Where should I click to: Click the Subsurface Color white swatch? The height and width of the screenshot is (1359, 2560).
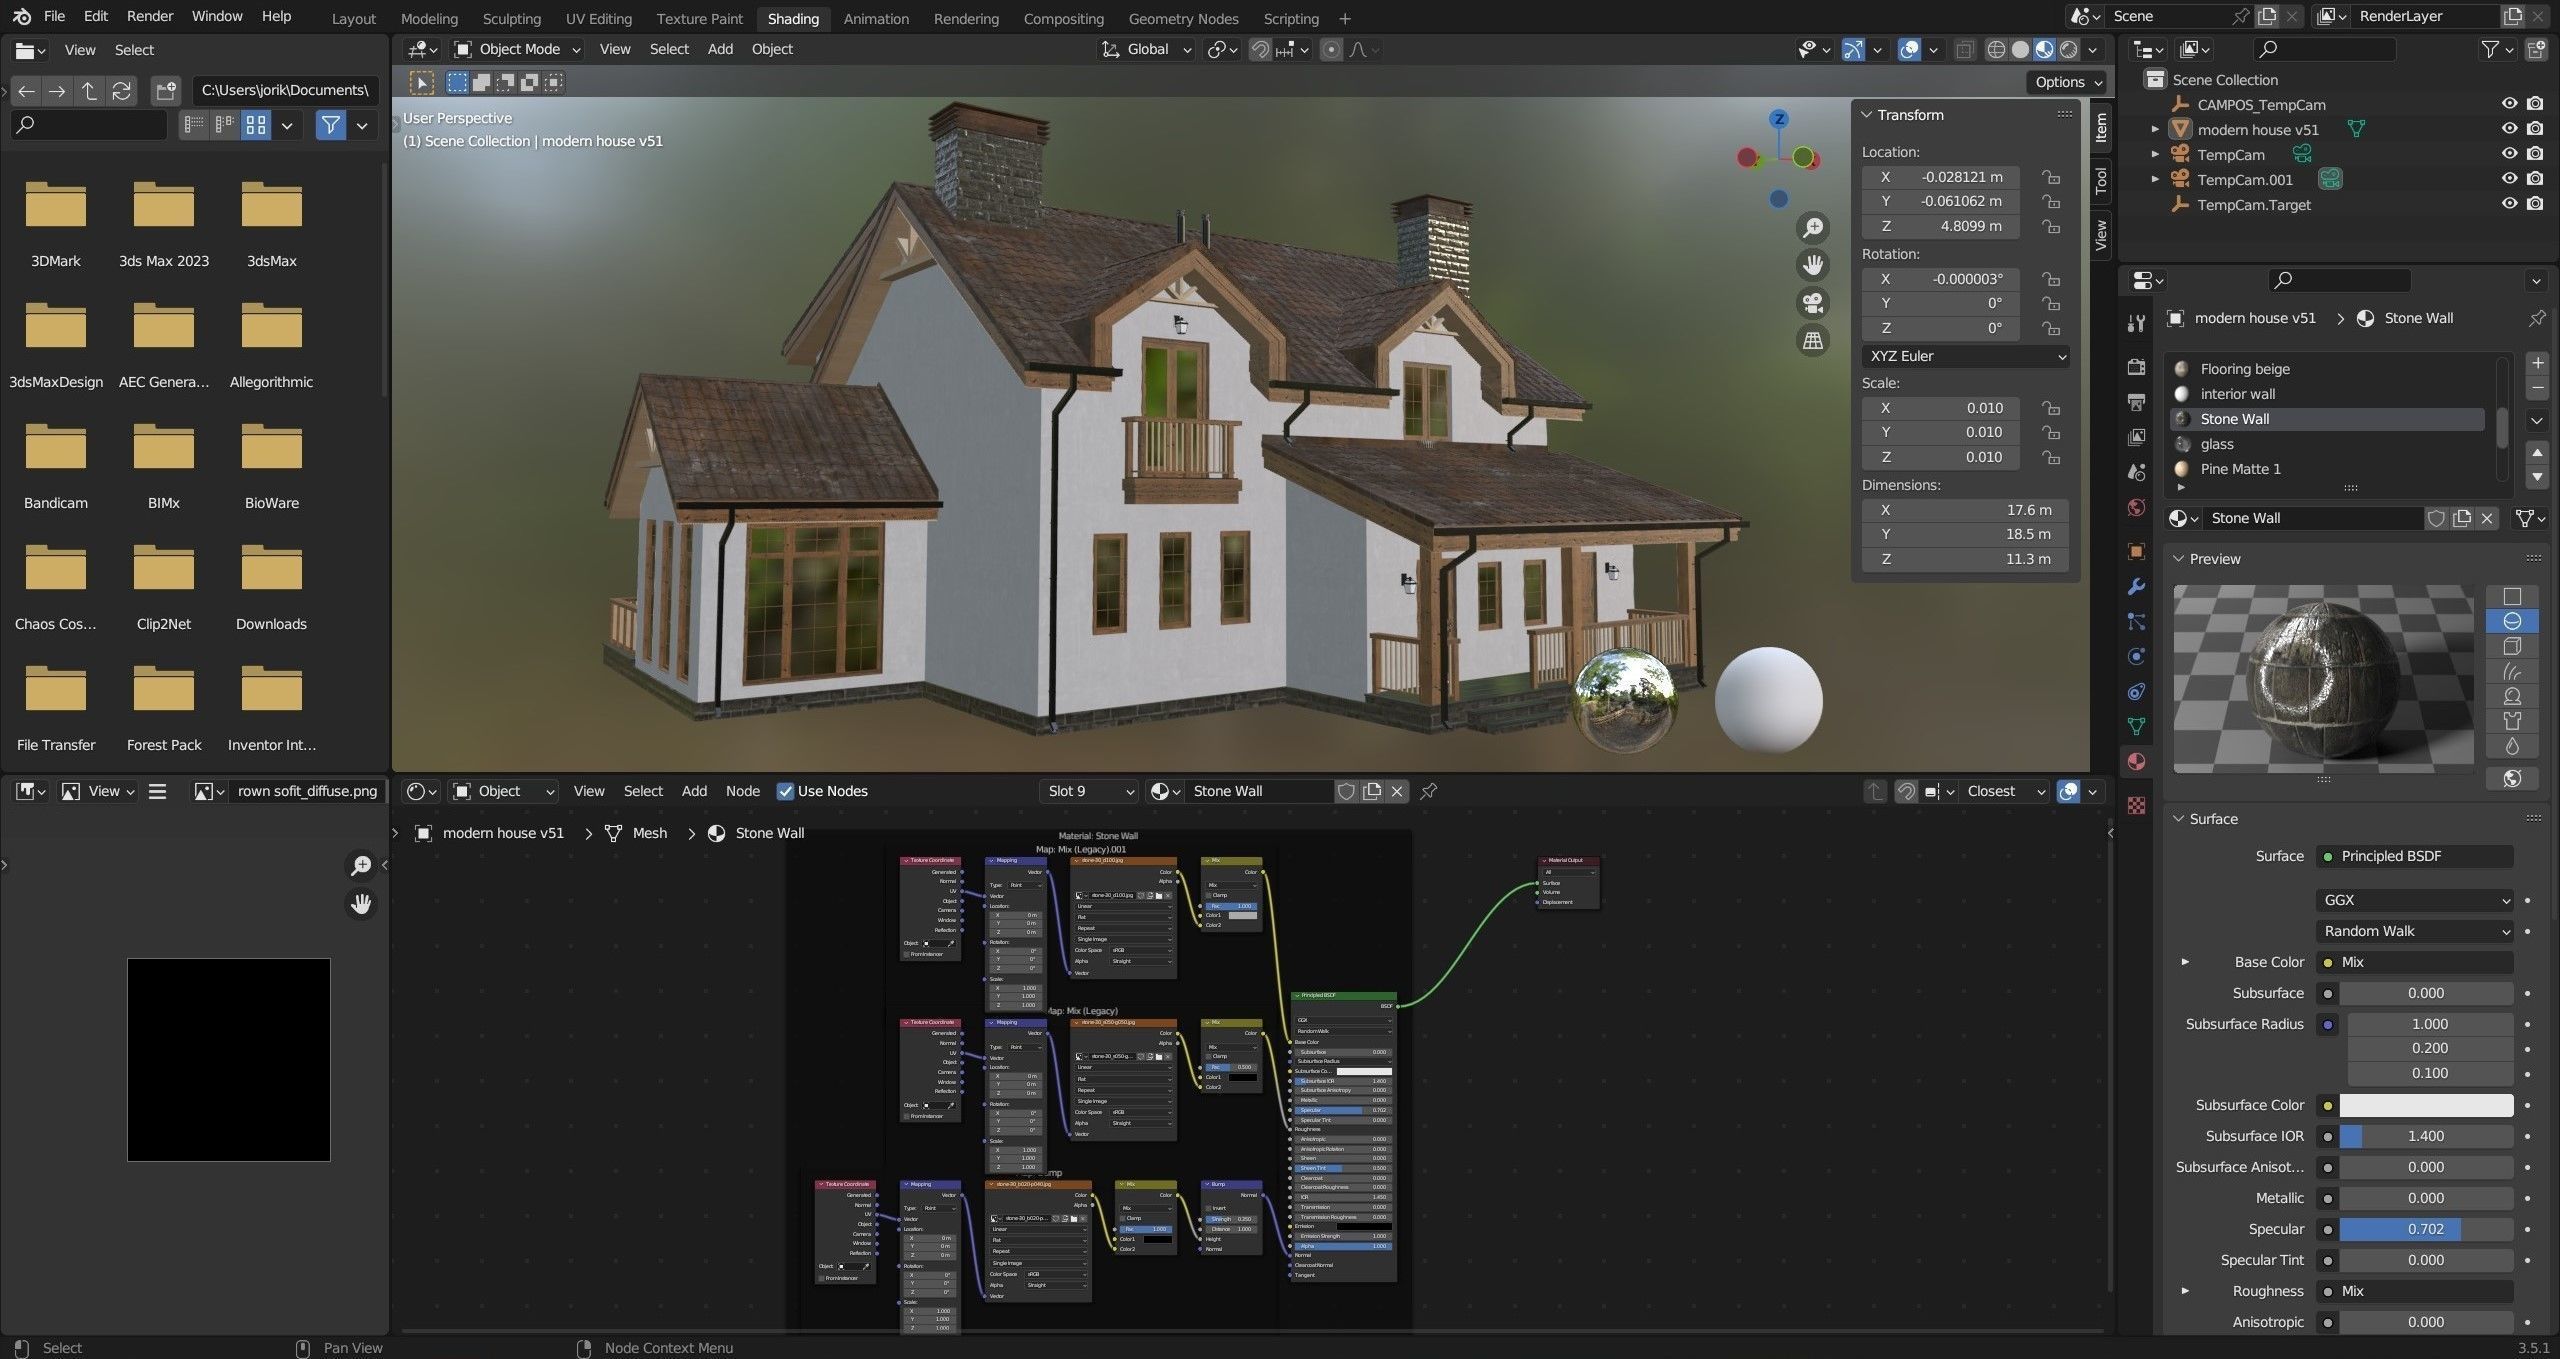click(2425, 1105)
